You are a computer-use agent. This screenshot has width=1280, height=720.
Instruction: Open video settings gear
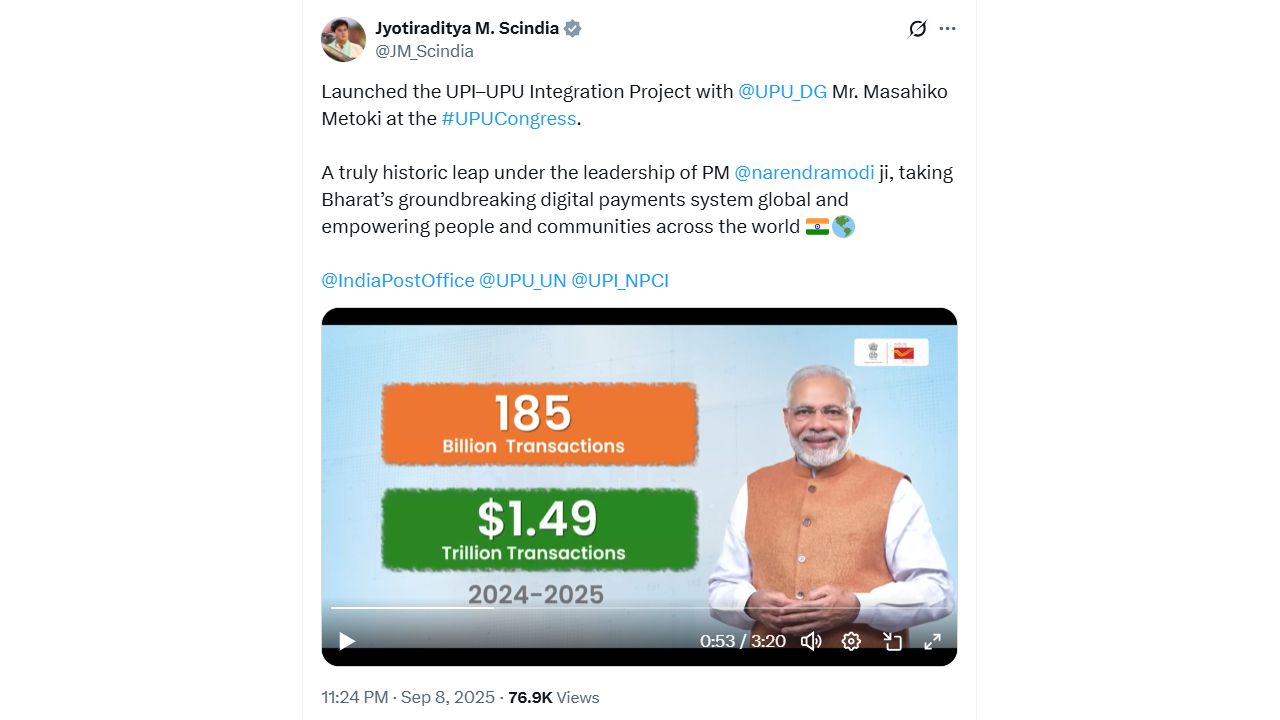(x=851, y=641)
